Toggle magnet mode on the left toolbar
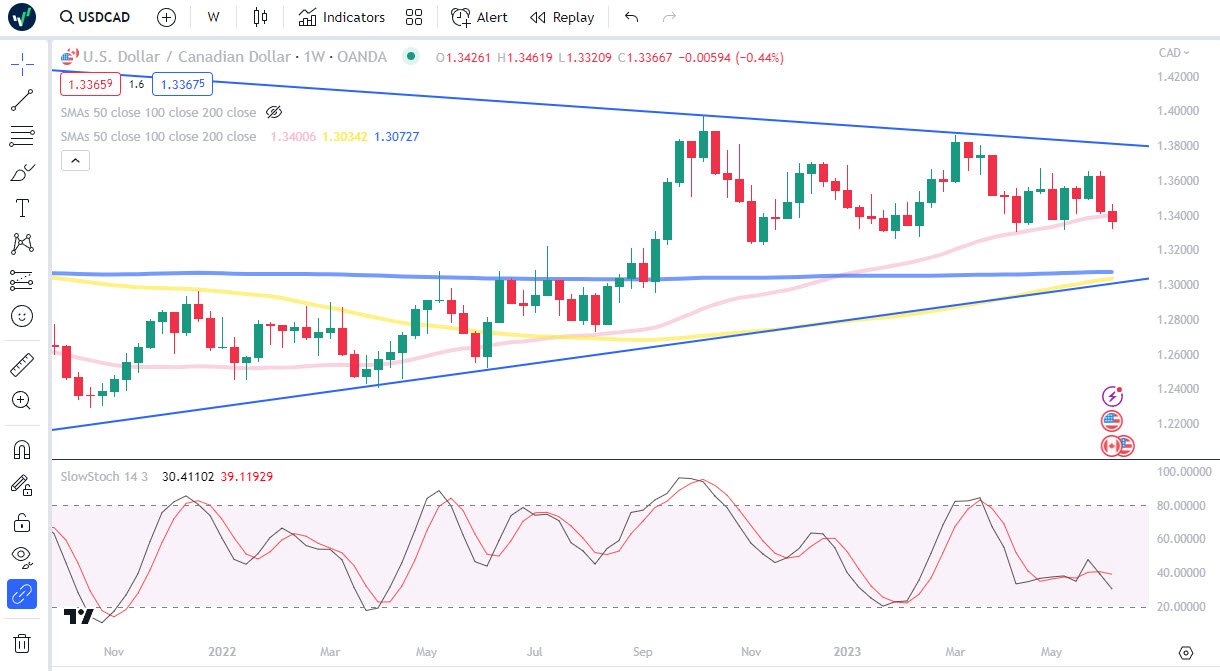Screen dimensions: 1220x671 point(22,450)
